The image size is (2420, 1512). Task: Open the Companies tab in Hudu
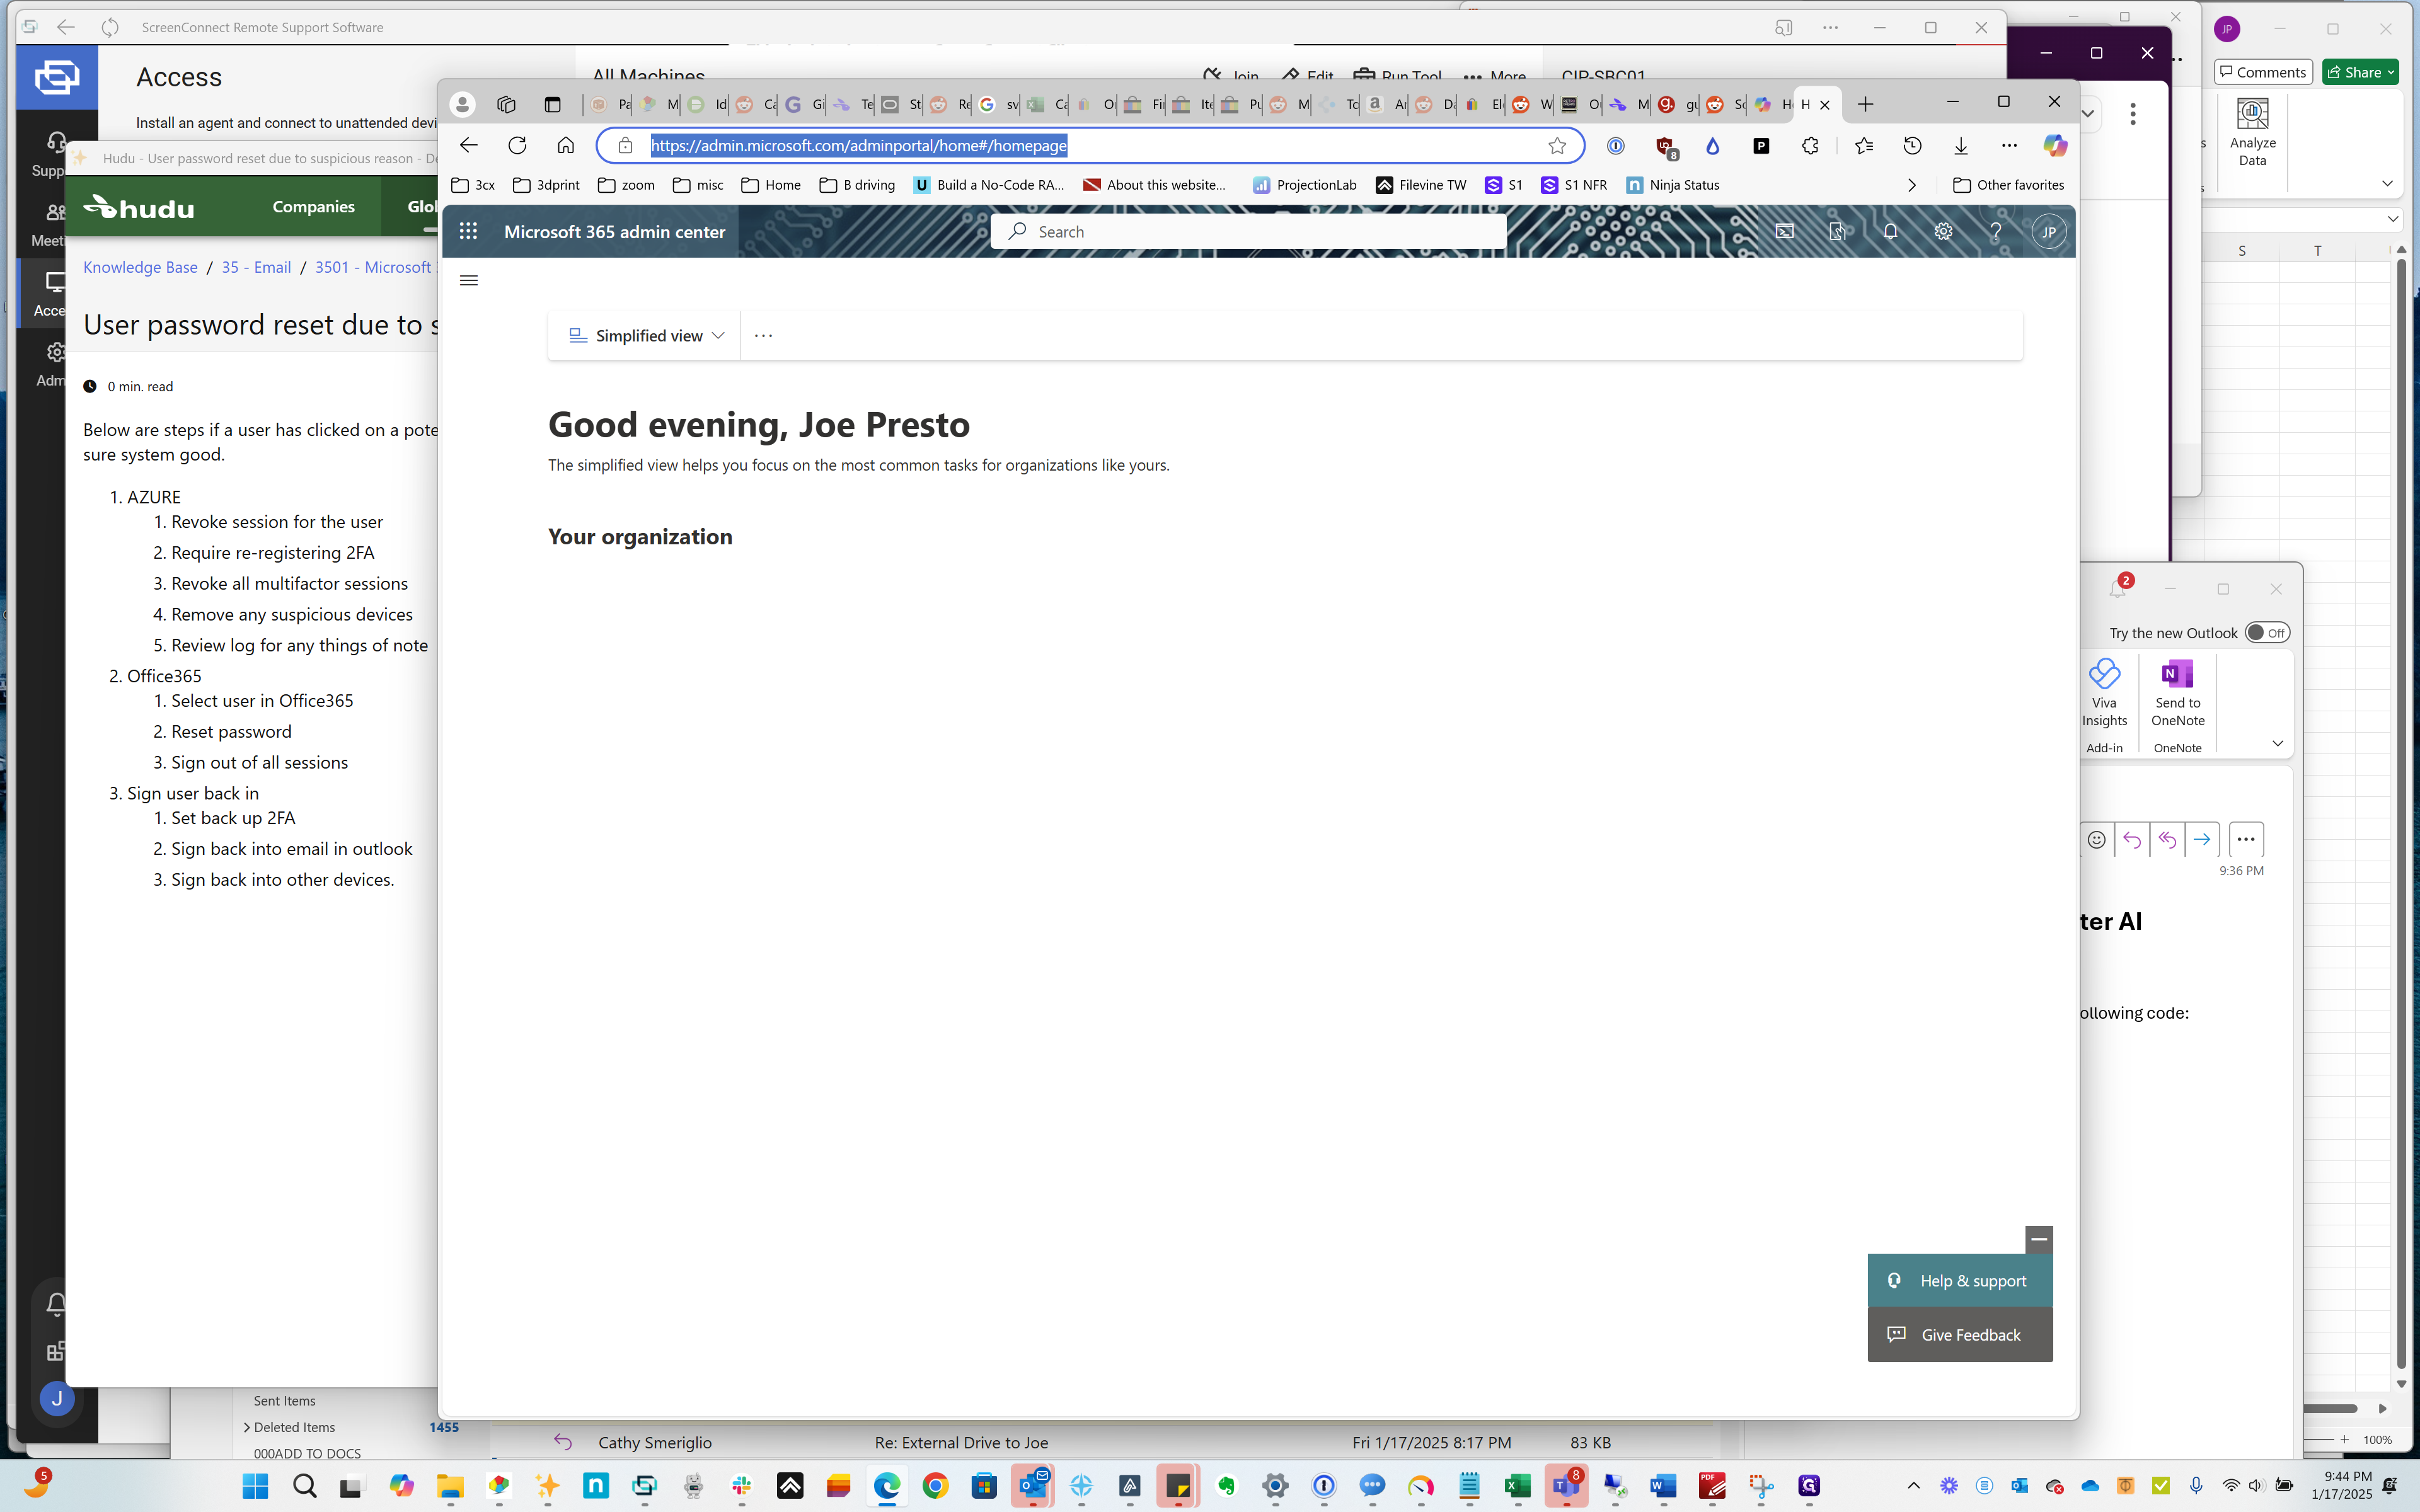pyautogui.click(x=313, y=207)
